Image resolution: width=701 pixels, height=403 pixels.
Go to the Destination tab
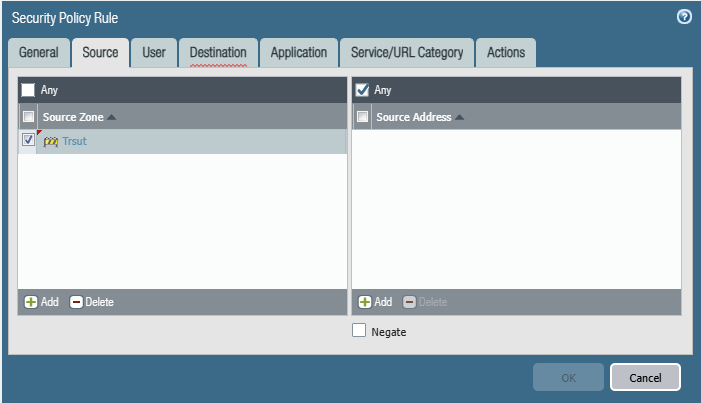(x=218, y=53)
